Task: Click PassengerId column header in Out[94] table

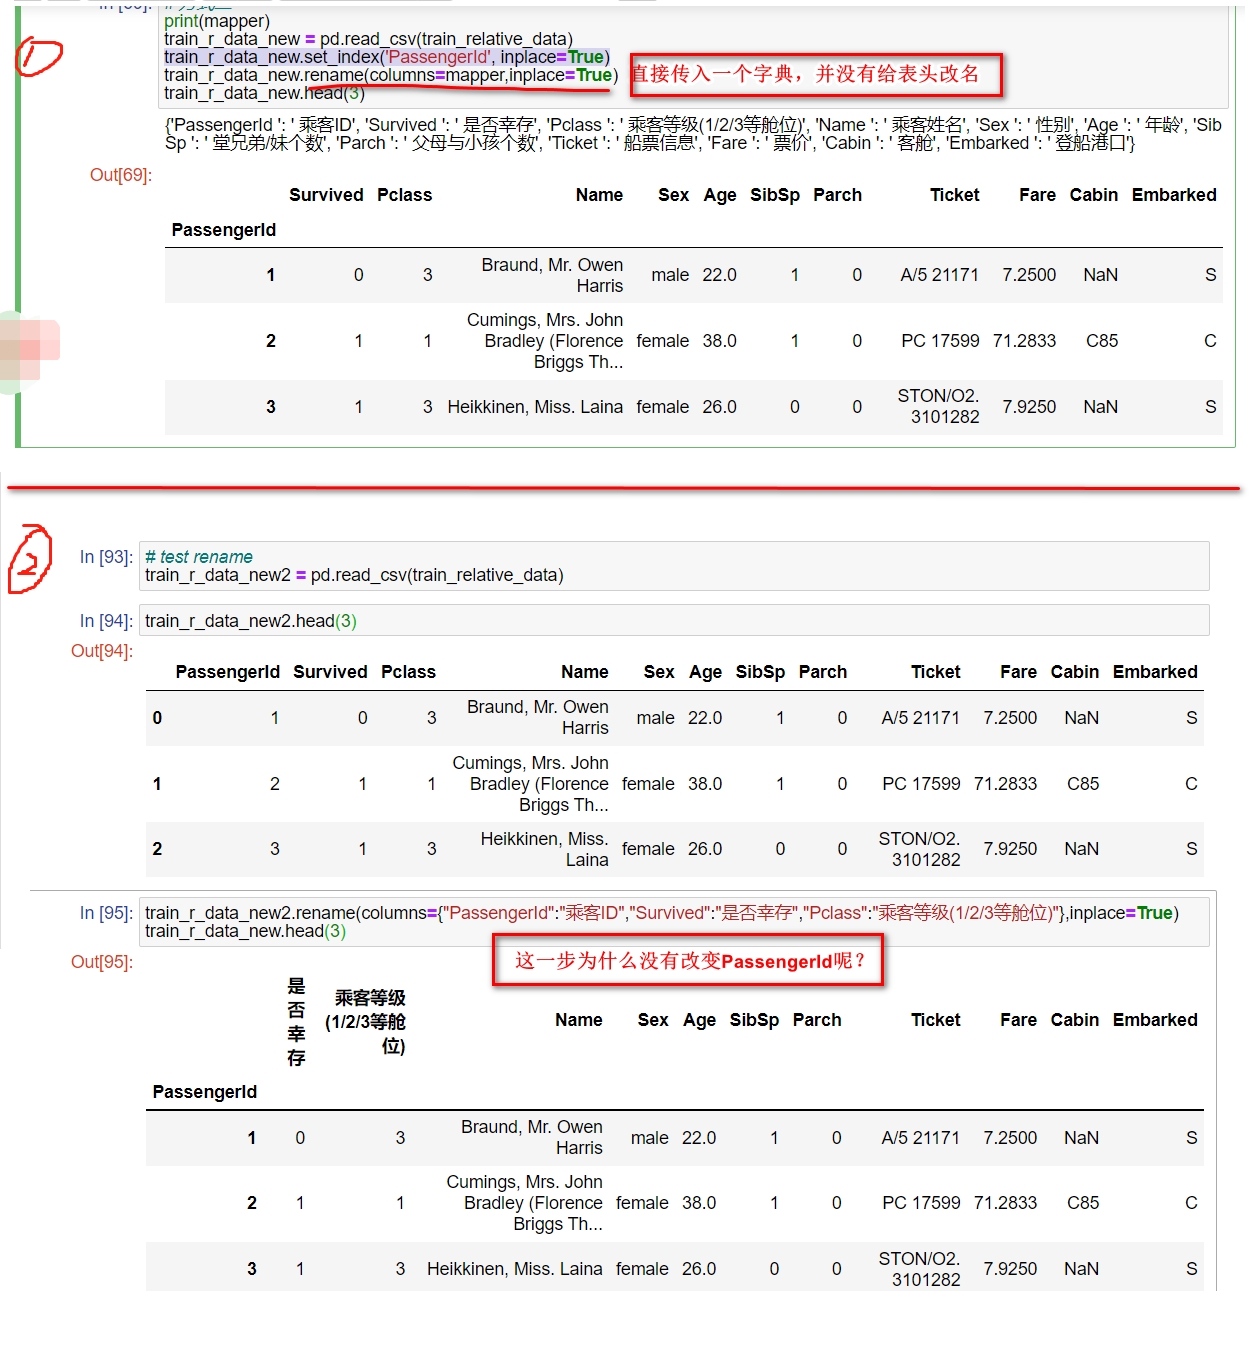Action: pyautogui.click(x=228, y=672)
